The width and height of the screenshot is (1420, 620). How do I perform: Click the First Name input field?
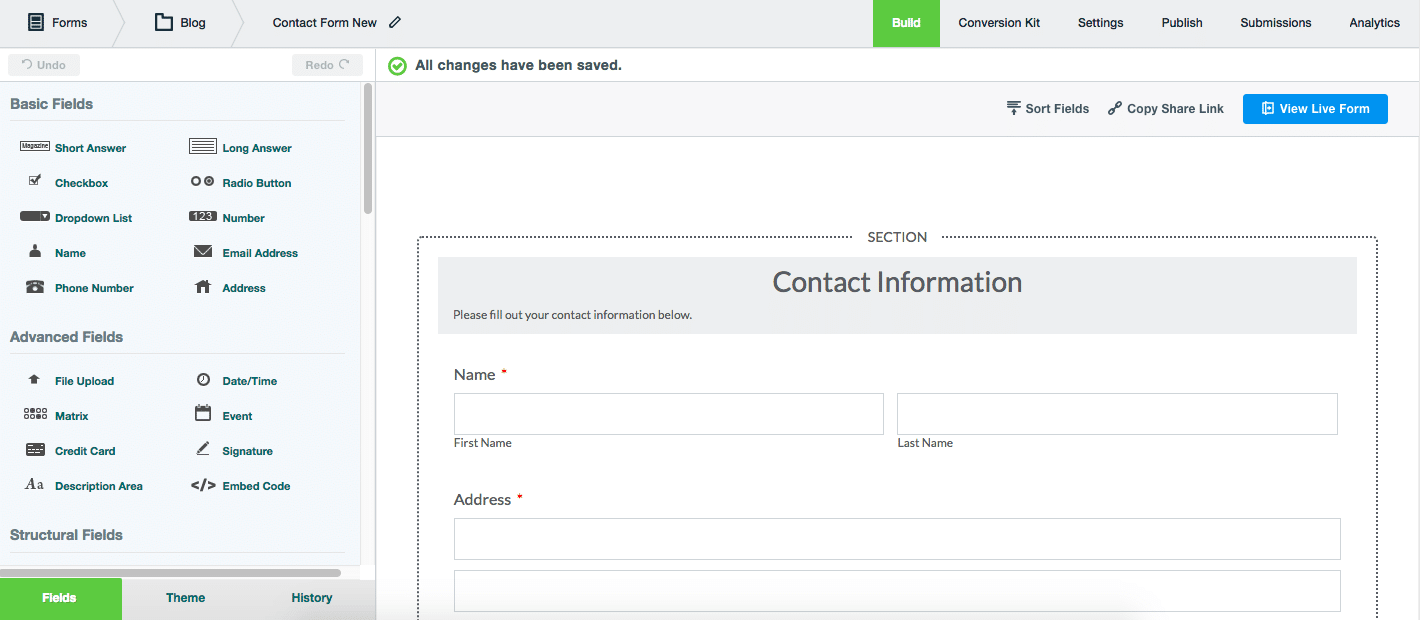point(668,413)
